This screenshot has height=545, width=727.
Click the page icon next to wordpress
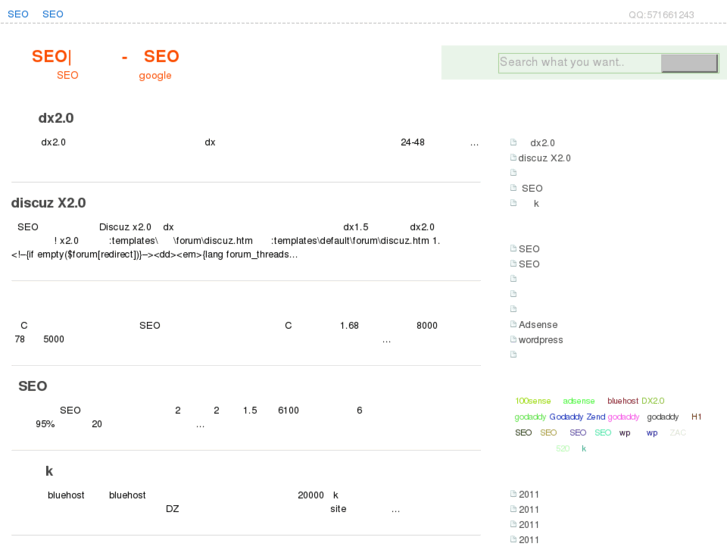click(x=513, y=340)
